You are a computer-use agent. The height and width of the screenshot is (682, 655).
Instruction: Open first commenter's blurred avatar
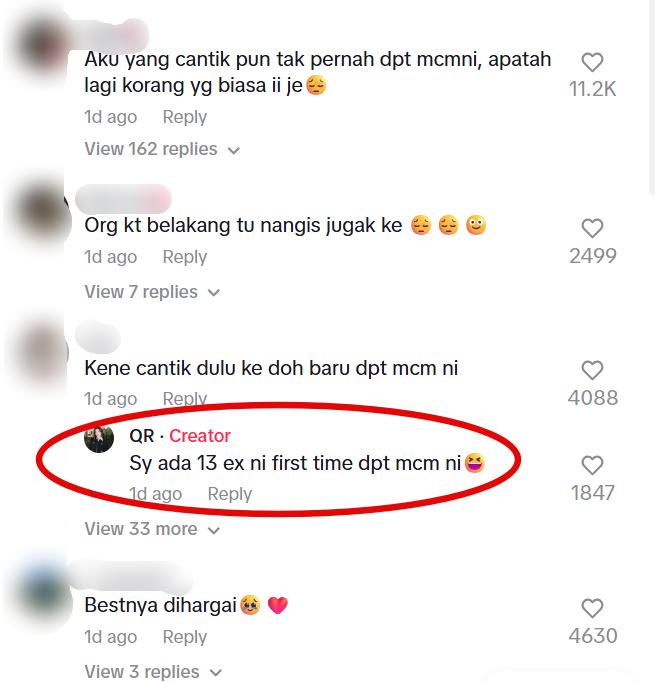tap(40, 46)
